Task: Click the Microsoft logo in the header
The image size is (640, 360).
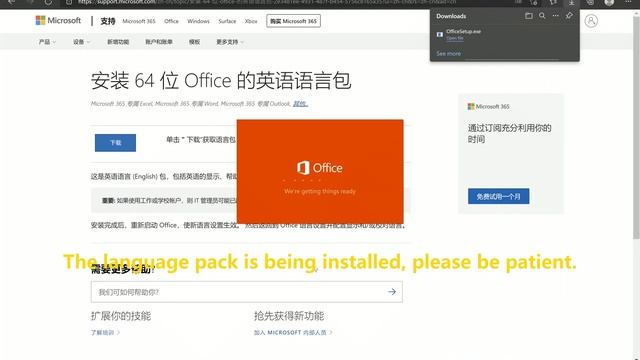Action: pos(58,20)
